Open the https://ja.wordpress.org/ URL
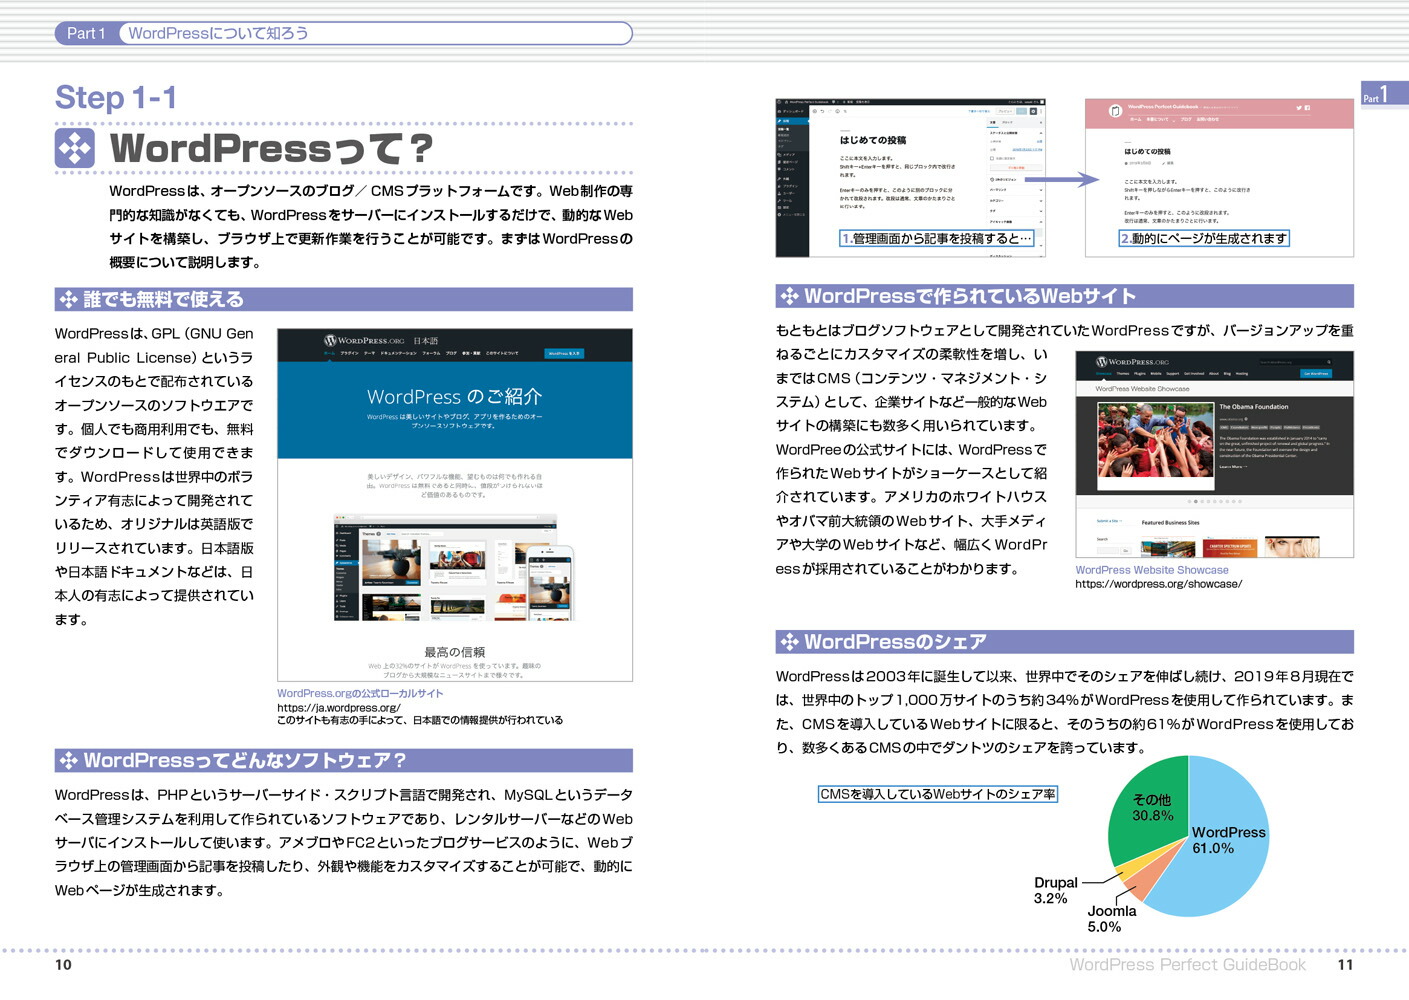Screen dimensions: 1409x1000 [x=339, y=707]
